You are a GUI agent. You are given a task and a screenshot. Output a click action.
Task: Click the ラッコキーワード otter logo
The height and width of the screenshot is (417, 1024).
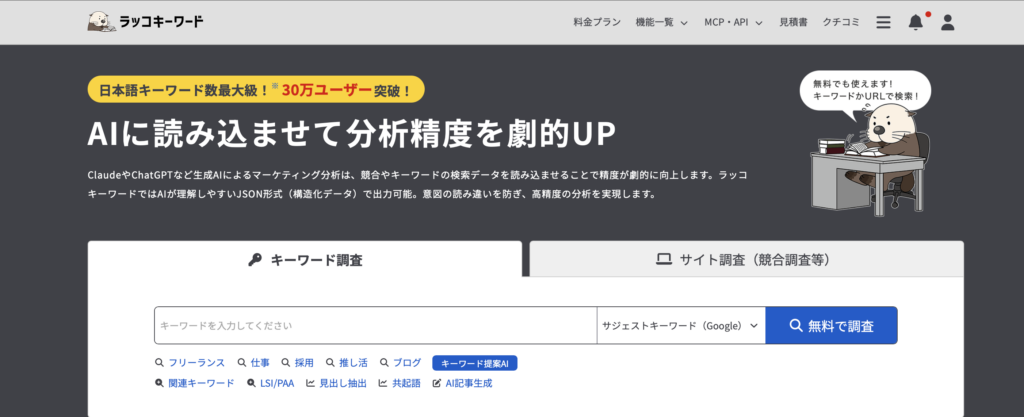145,22
